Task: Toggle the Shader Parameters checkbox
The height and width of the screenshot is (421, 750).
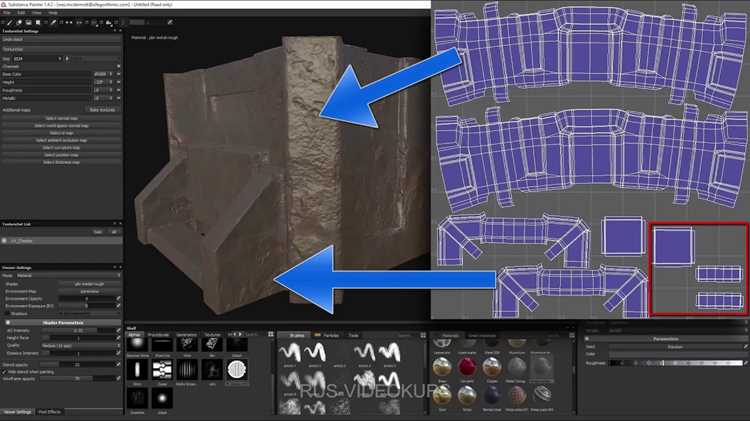Action: tap(8, 322)
